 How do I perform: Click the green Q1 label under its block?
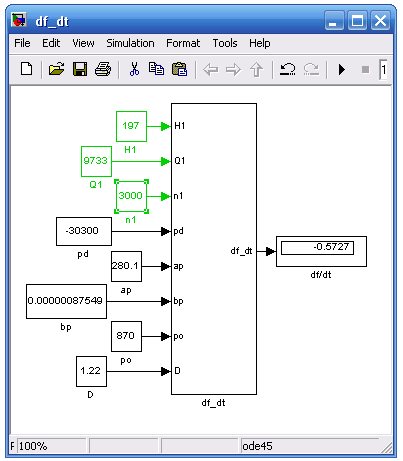tap(96, 185)
